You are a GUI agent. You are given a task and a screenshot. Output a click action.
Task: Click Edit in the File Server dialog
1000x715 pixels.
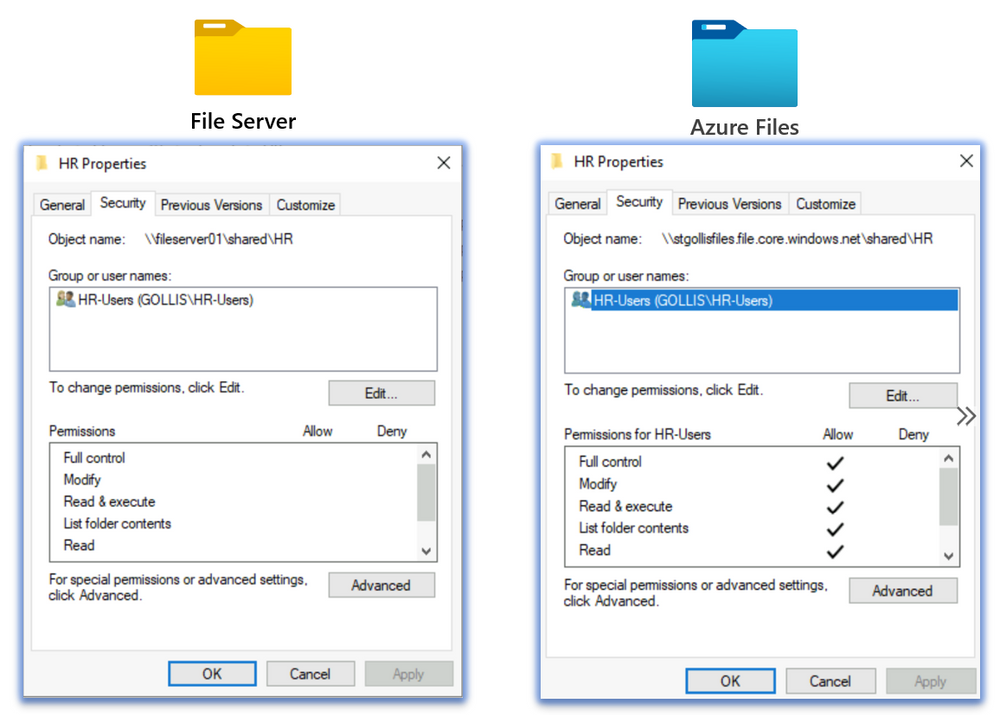tap(381, 392)
